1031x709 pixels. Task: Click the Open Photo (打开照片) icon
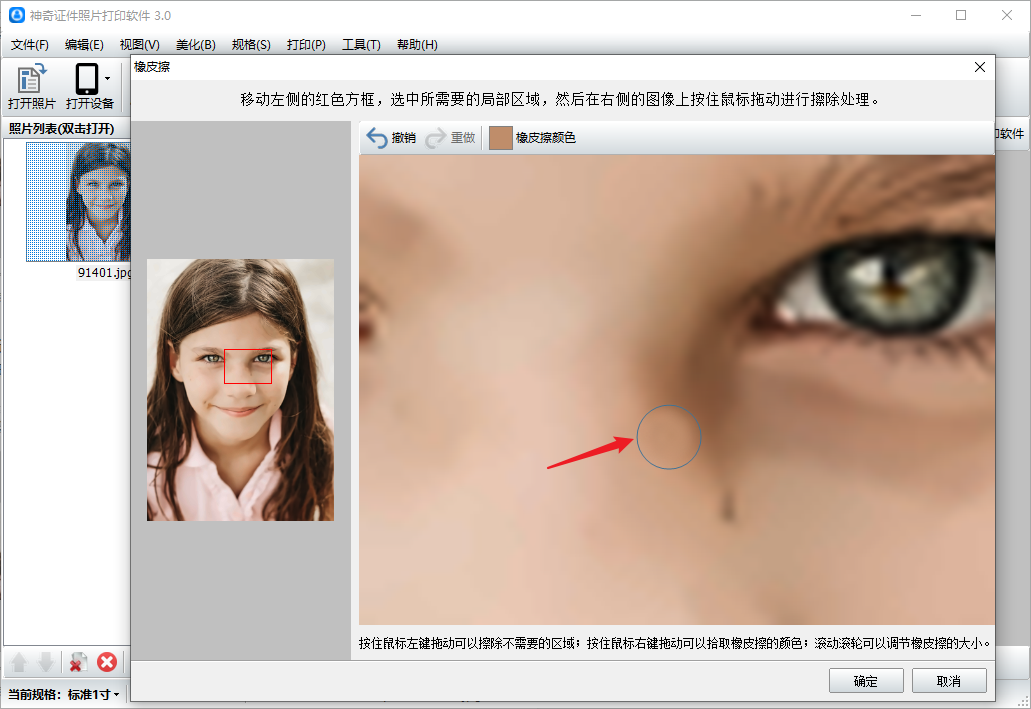(x=32, y=79)
